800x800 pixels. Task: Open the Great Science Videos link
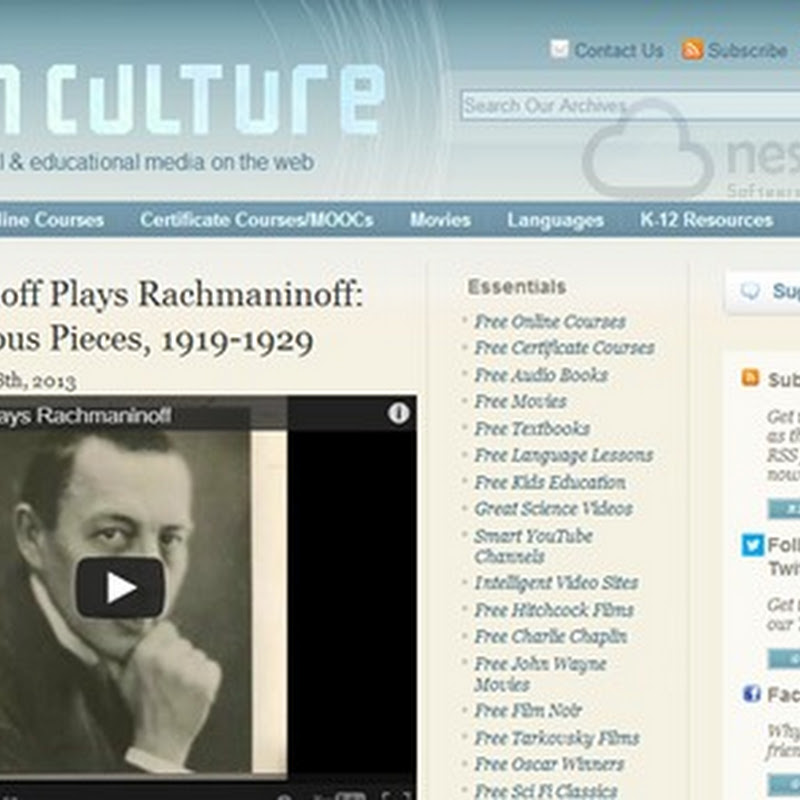554,509
